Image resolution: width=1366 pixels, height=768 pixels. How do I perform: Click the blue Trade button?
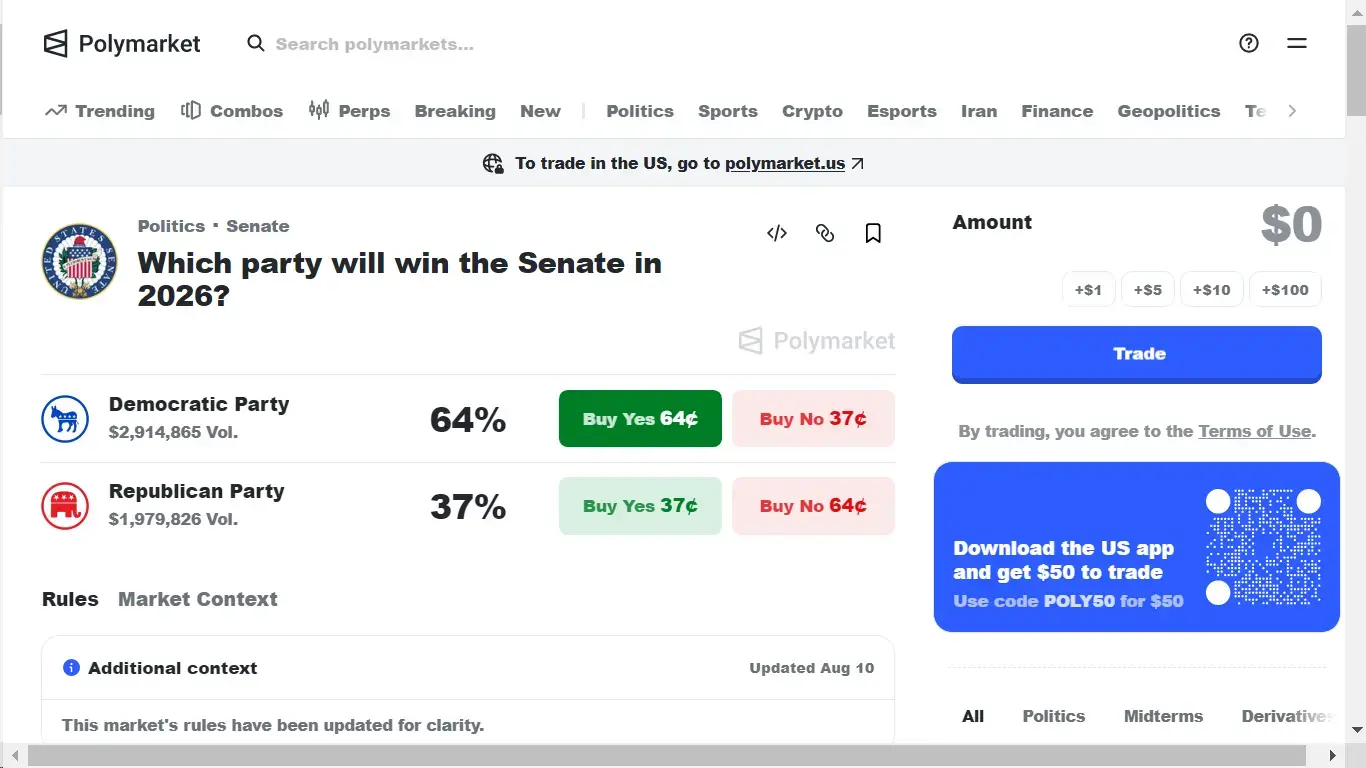tap(1137, 354)
